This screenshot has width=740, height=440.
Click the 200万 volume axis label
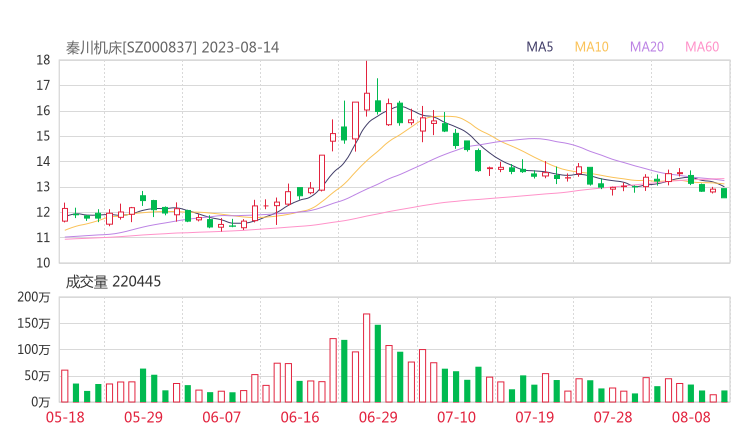pyautogui.click(x=34, y=297)
